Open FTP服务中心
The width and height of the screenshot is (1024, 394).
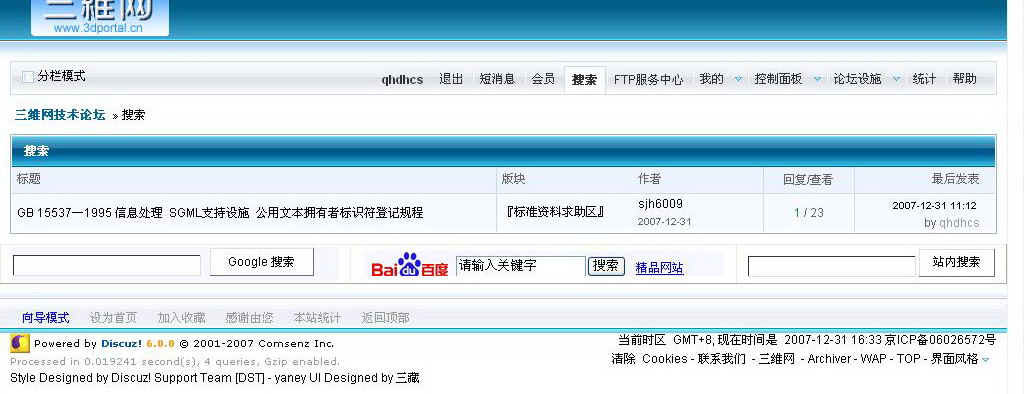648,80
